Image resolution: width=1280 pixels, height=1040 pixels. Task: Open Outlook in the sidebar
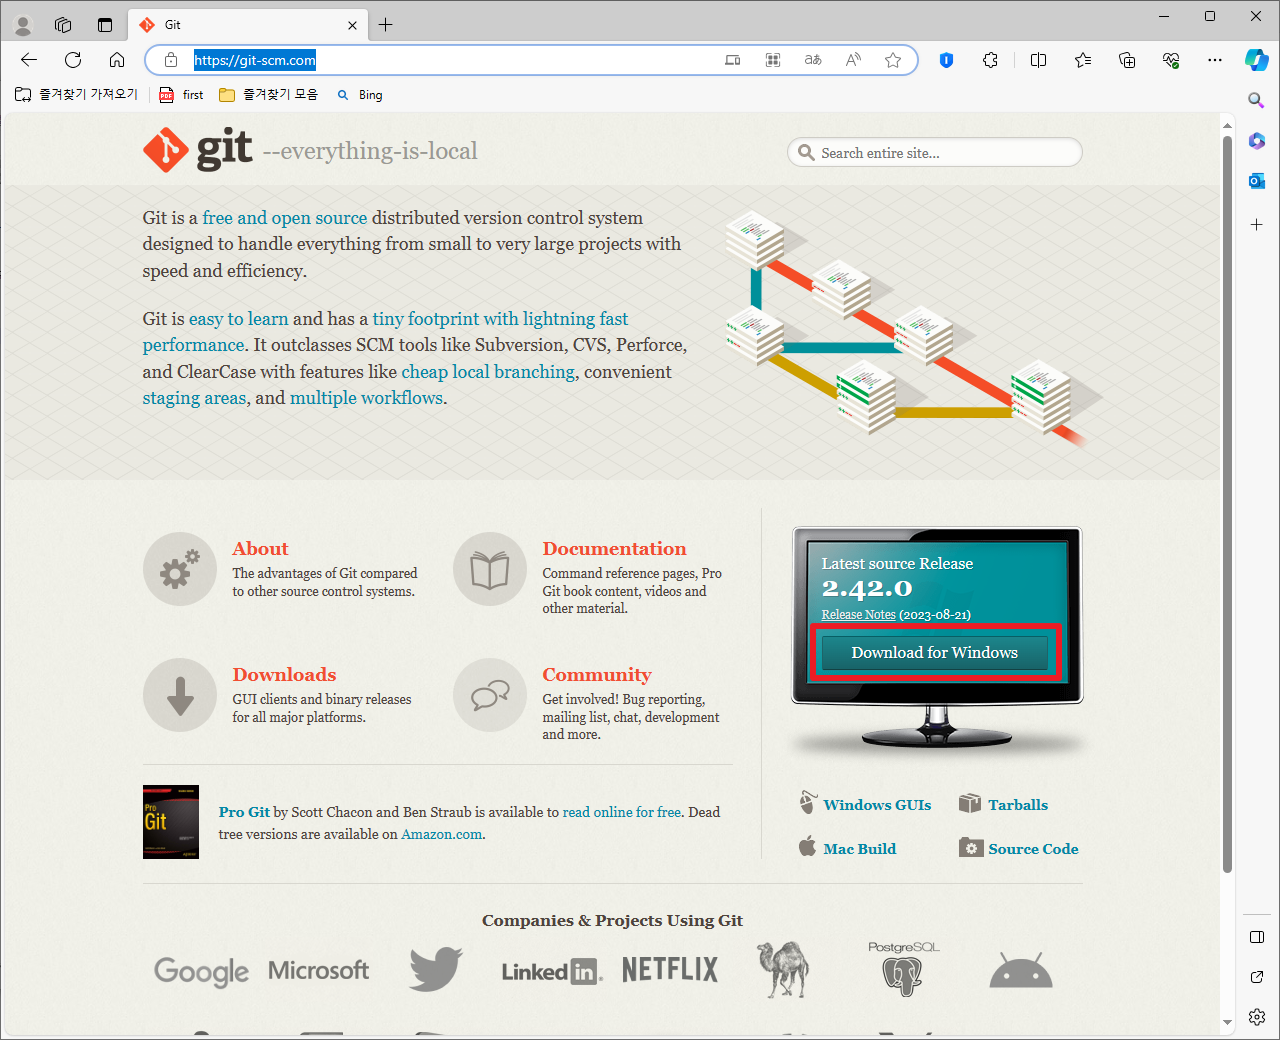coord(1257,181)
